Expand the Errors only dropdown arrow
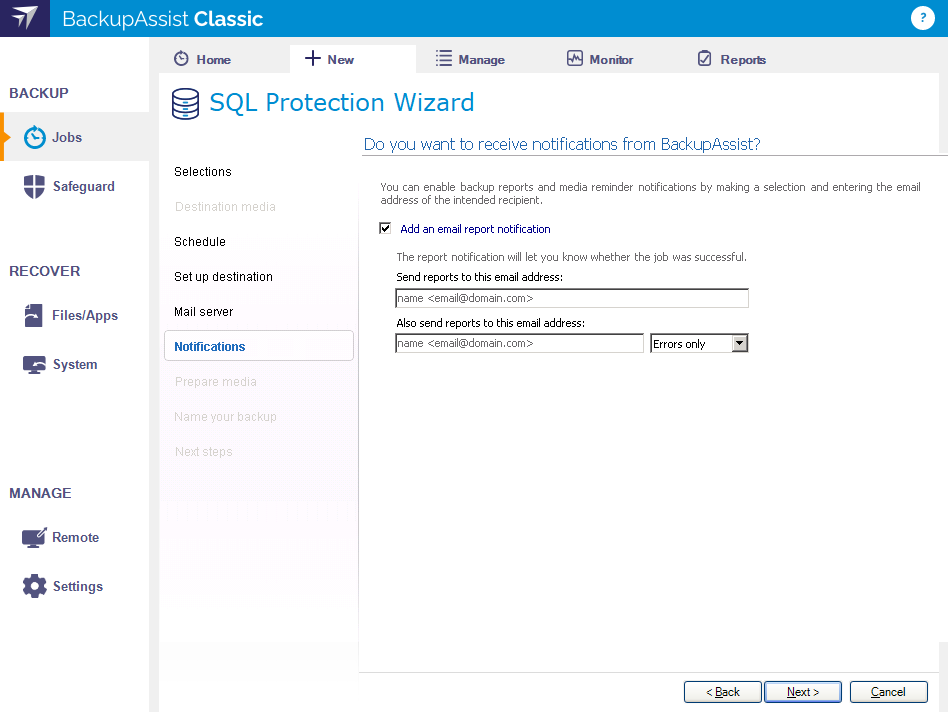This screenshot has height=712, width=948. pos(739,343)
